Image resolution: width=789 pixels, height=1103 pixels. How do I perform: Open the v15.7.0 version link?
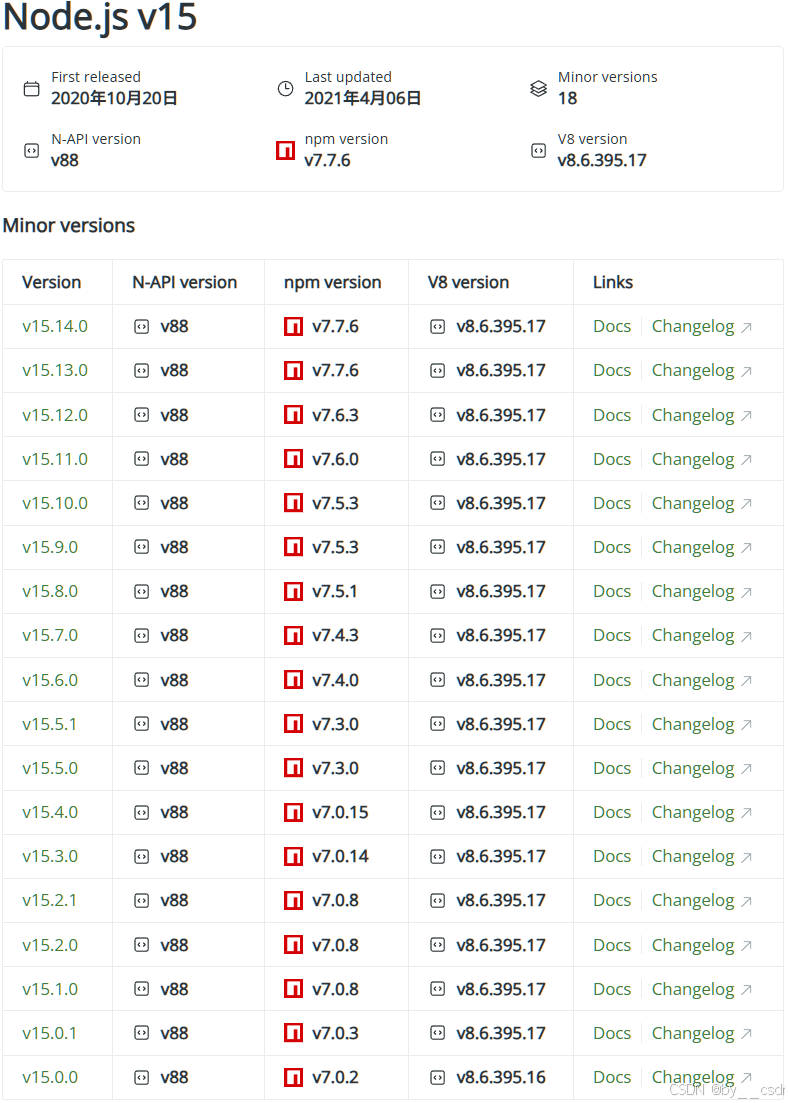(50, 635)
